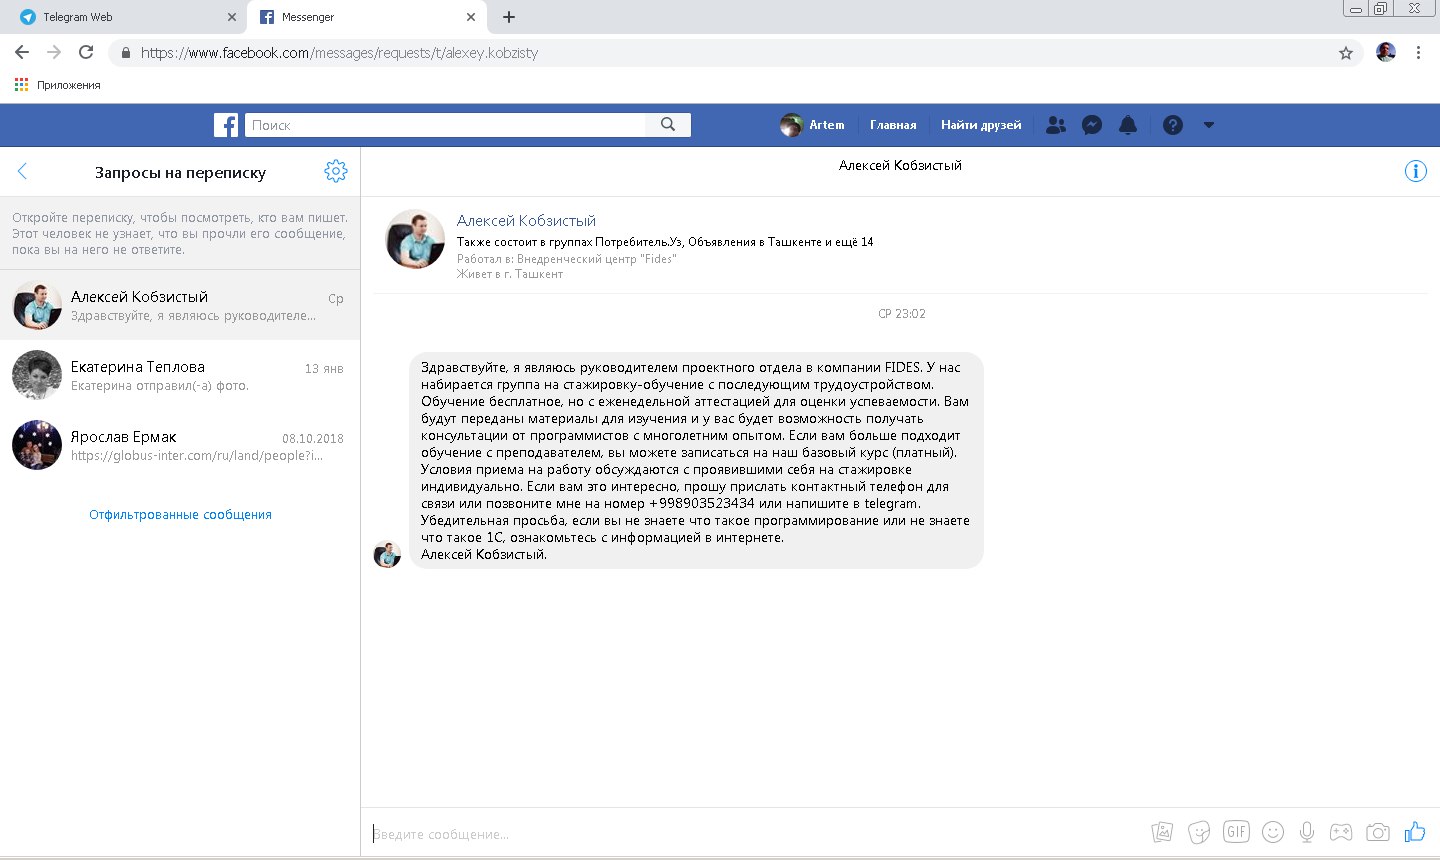Image resolution: width=1440 pixels, height=860 pixels.
Task: Open message requests settings gear
Action: coord(336,171)
